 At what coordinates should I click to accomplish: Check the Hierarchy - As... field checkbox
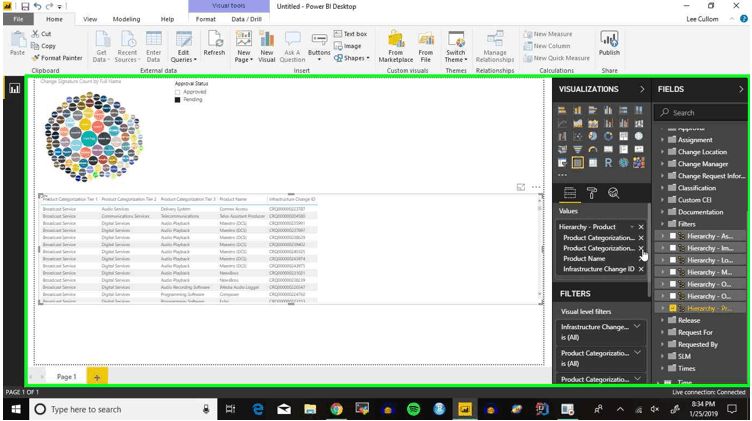coord(672,236)
